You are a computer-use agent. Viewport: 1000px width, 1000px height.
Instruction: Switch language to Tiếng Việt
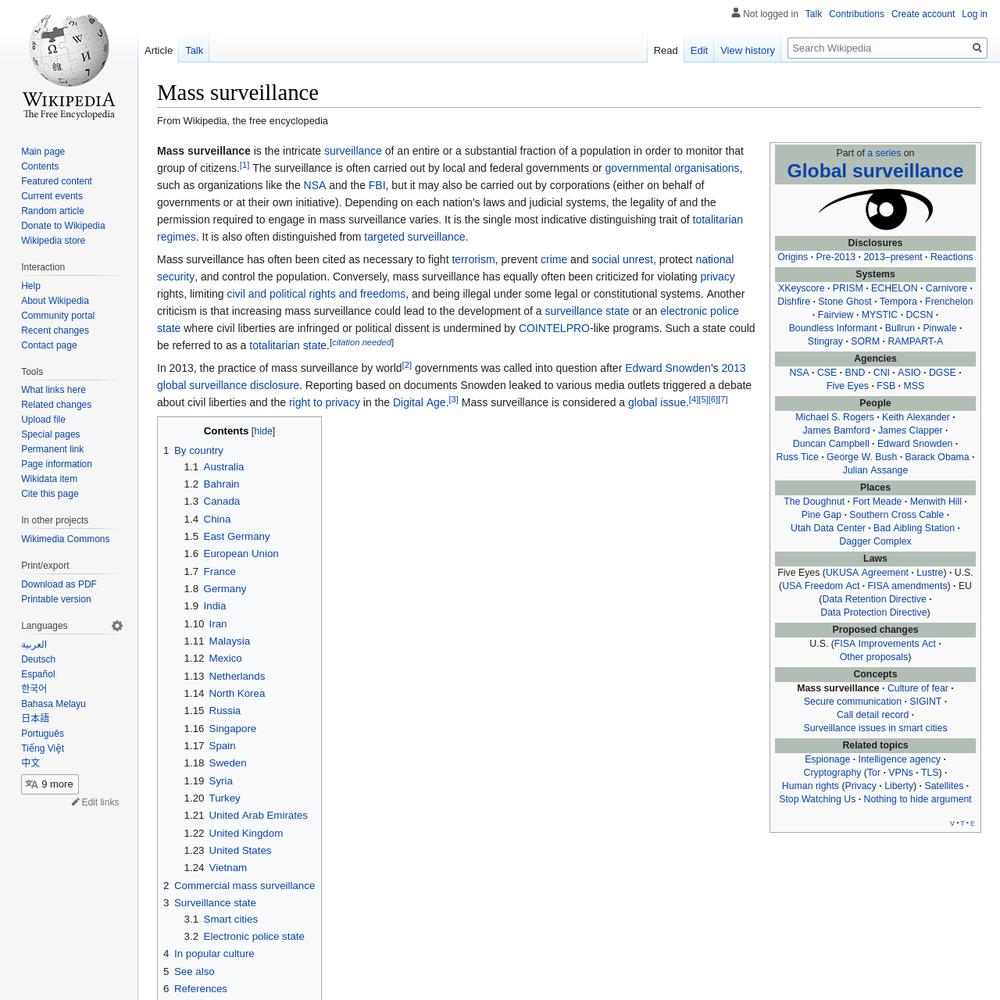(42, 748)
